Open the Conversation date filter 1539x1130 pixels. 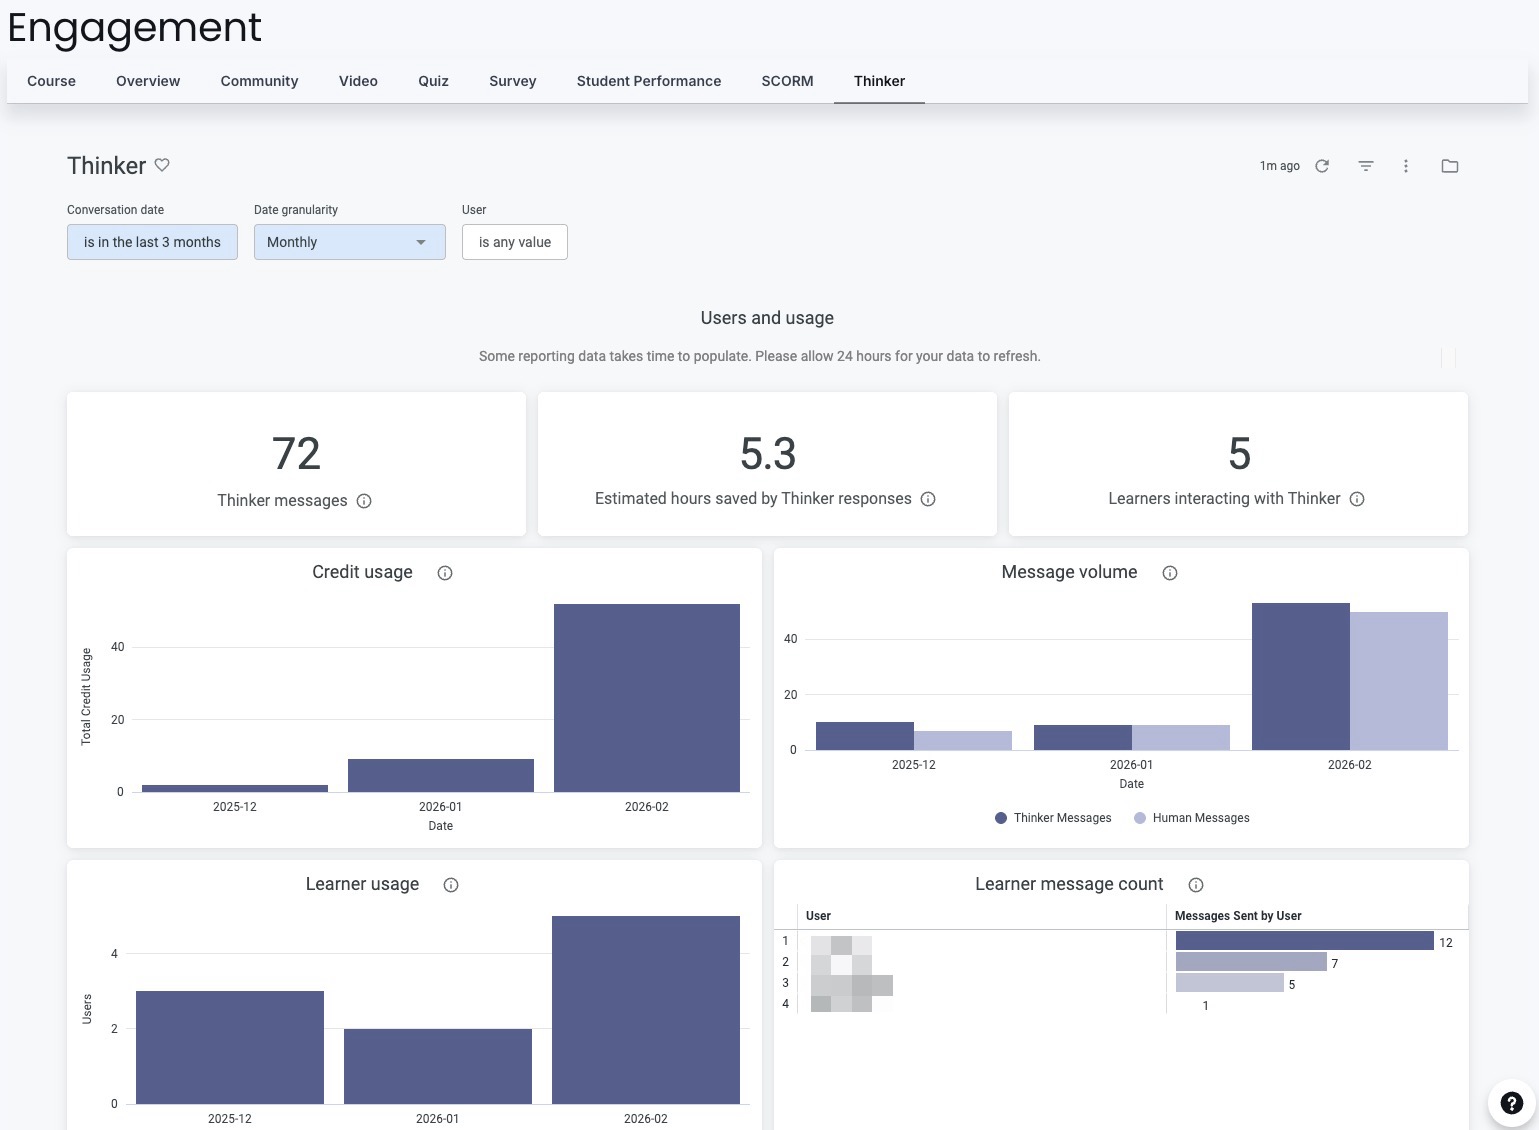click(x=152, y=242)
